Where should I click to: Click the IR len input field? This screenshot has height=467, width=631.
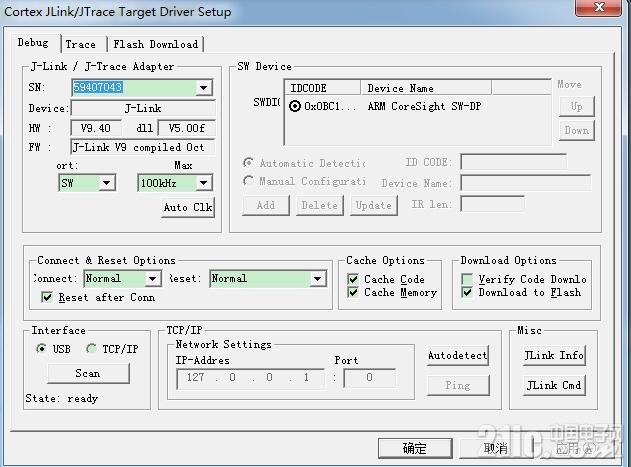pos(493,204)
